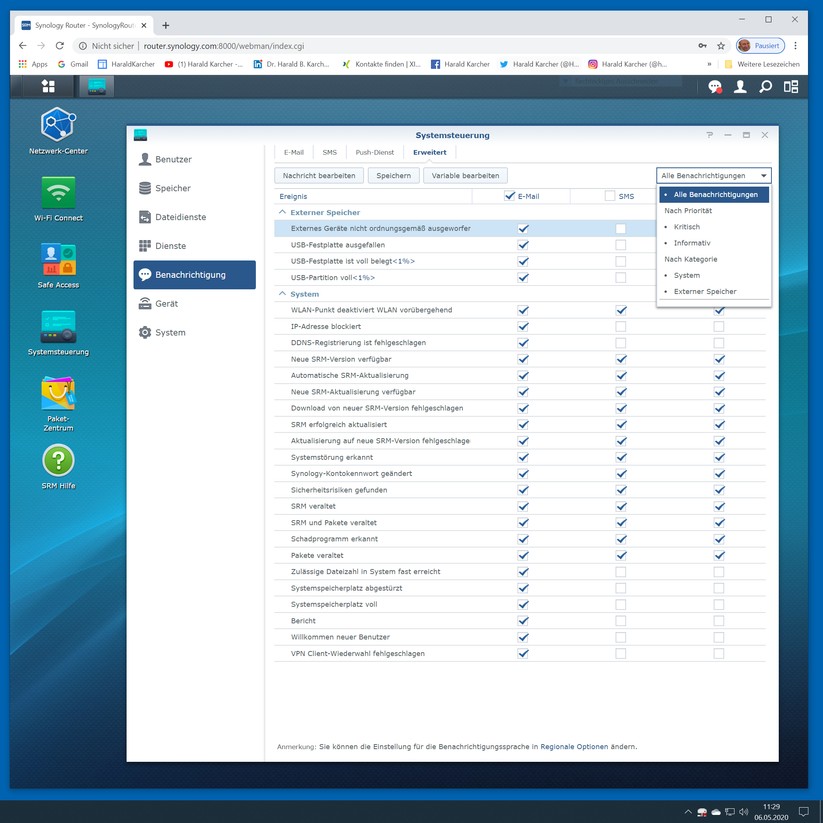Collapse the Externer Speicher section
Image resolution: width=823 pixels, height=823 pixels.
coord(282,213)
